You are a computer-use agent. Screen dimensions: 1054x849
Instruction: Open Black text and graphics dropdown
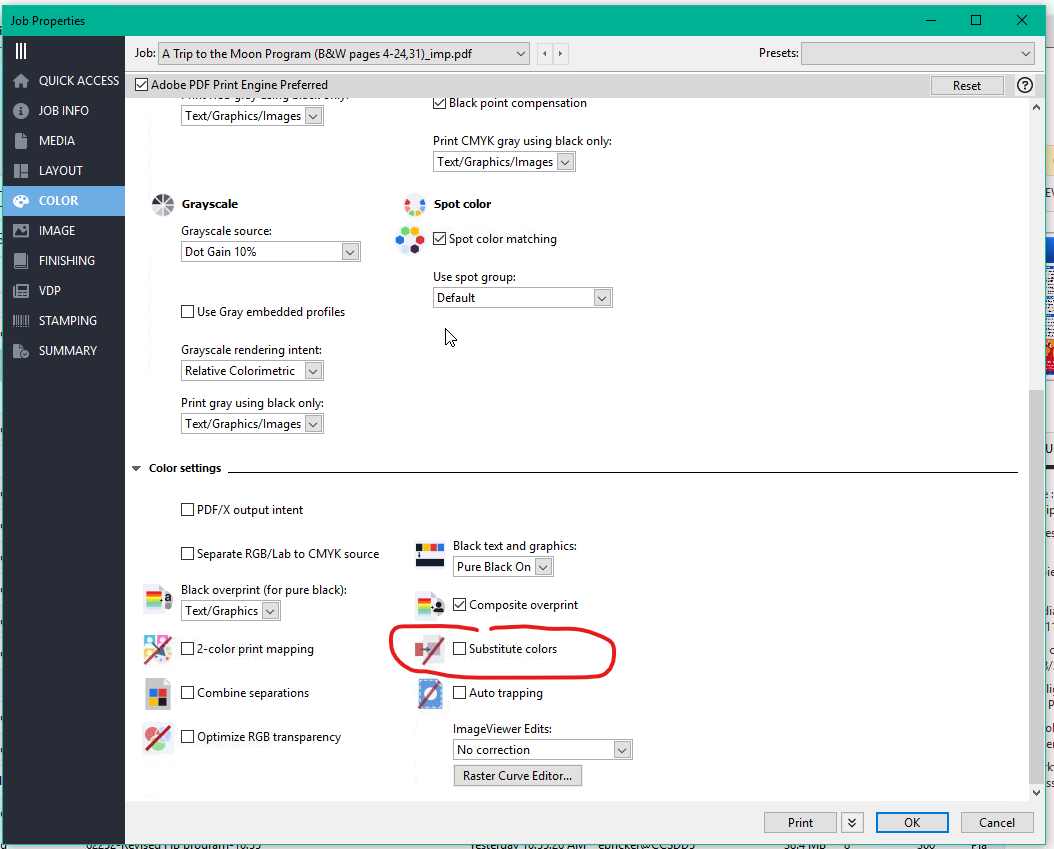(503, 567)
